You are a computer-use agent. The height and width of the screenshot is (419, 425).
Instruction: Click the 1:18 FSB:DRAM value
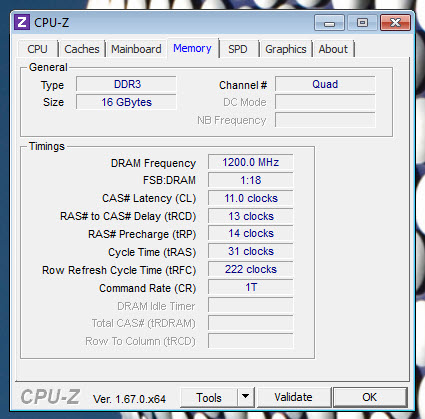click(251, 180)
